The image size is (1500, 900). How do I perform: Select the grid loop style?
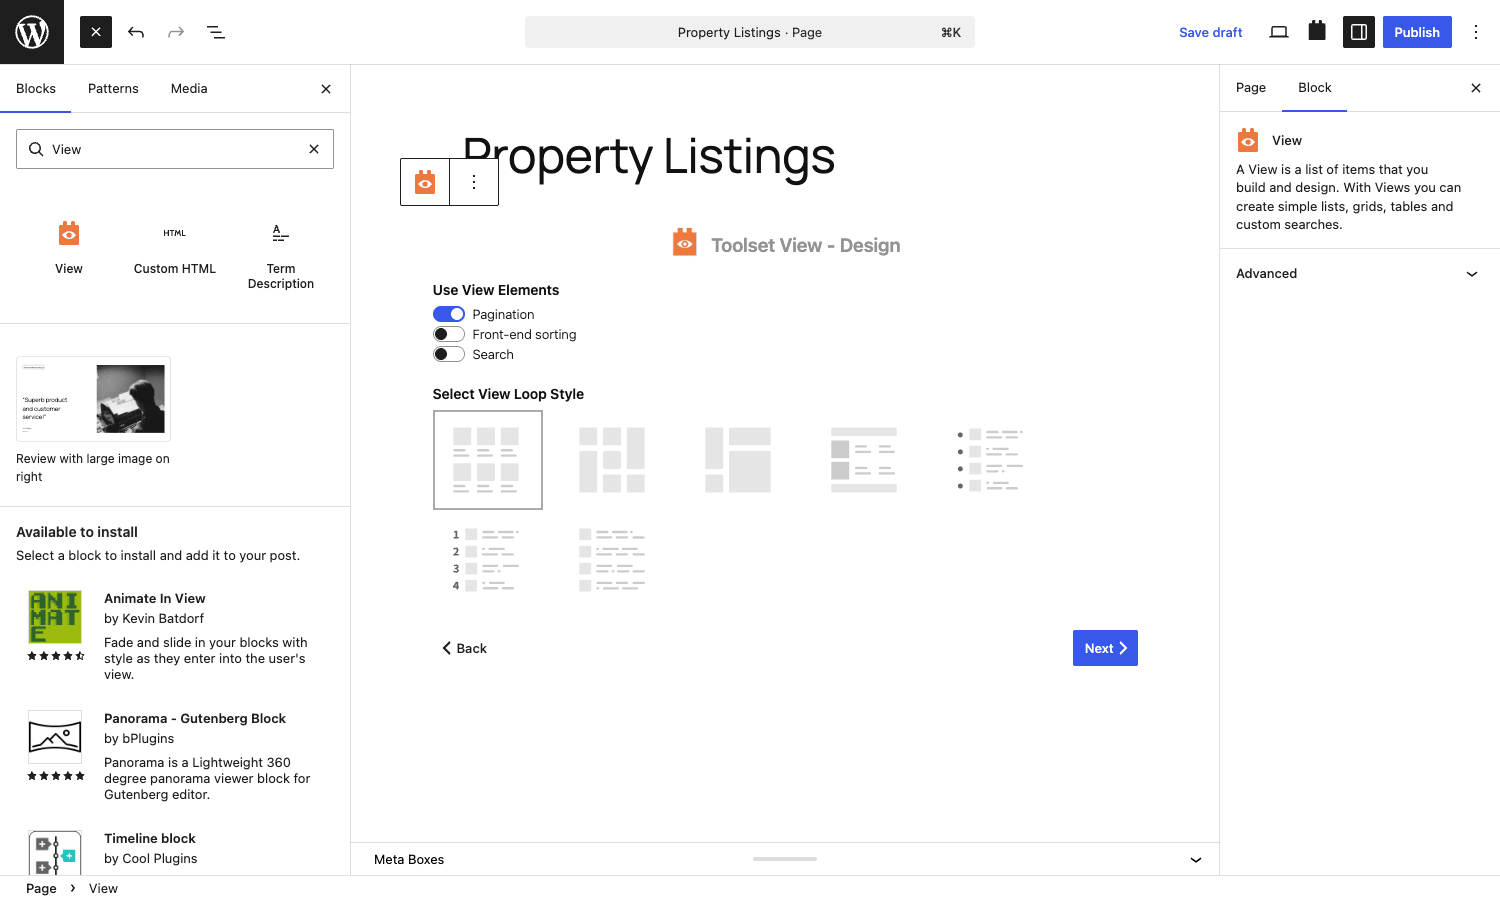pos(488,460)
